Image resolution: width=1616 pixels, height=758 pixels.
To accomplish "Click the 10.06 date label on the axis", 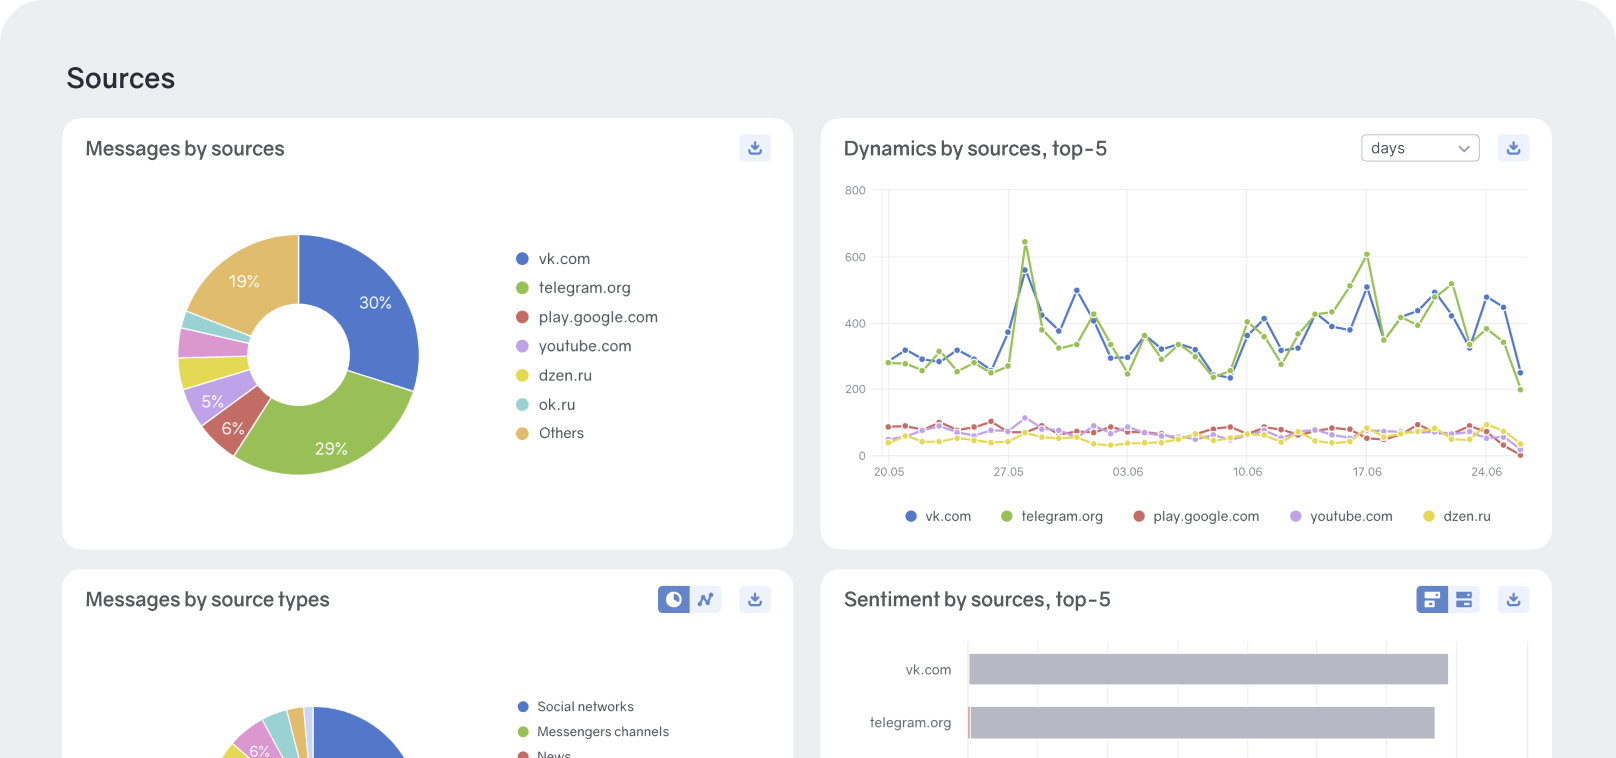I will 1247,472.
